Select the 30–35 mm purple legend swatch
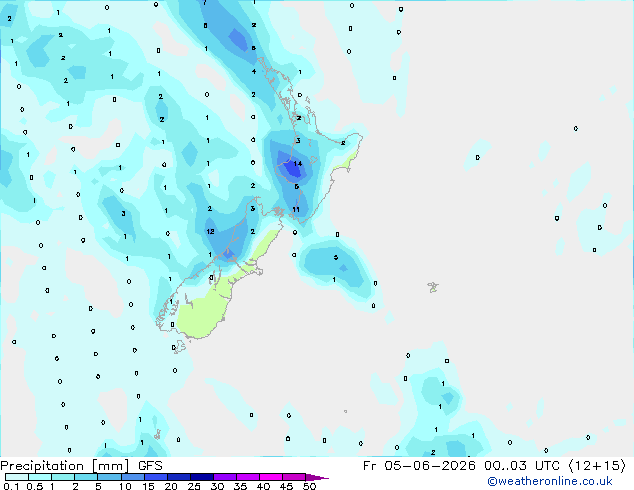The image size is (634, 490). pos(225,477)
